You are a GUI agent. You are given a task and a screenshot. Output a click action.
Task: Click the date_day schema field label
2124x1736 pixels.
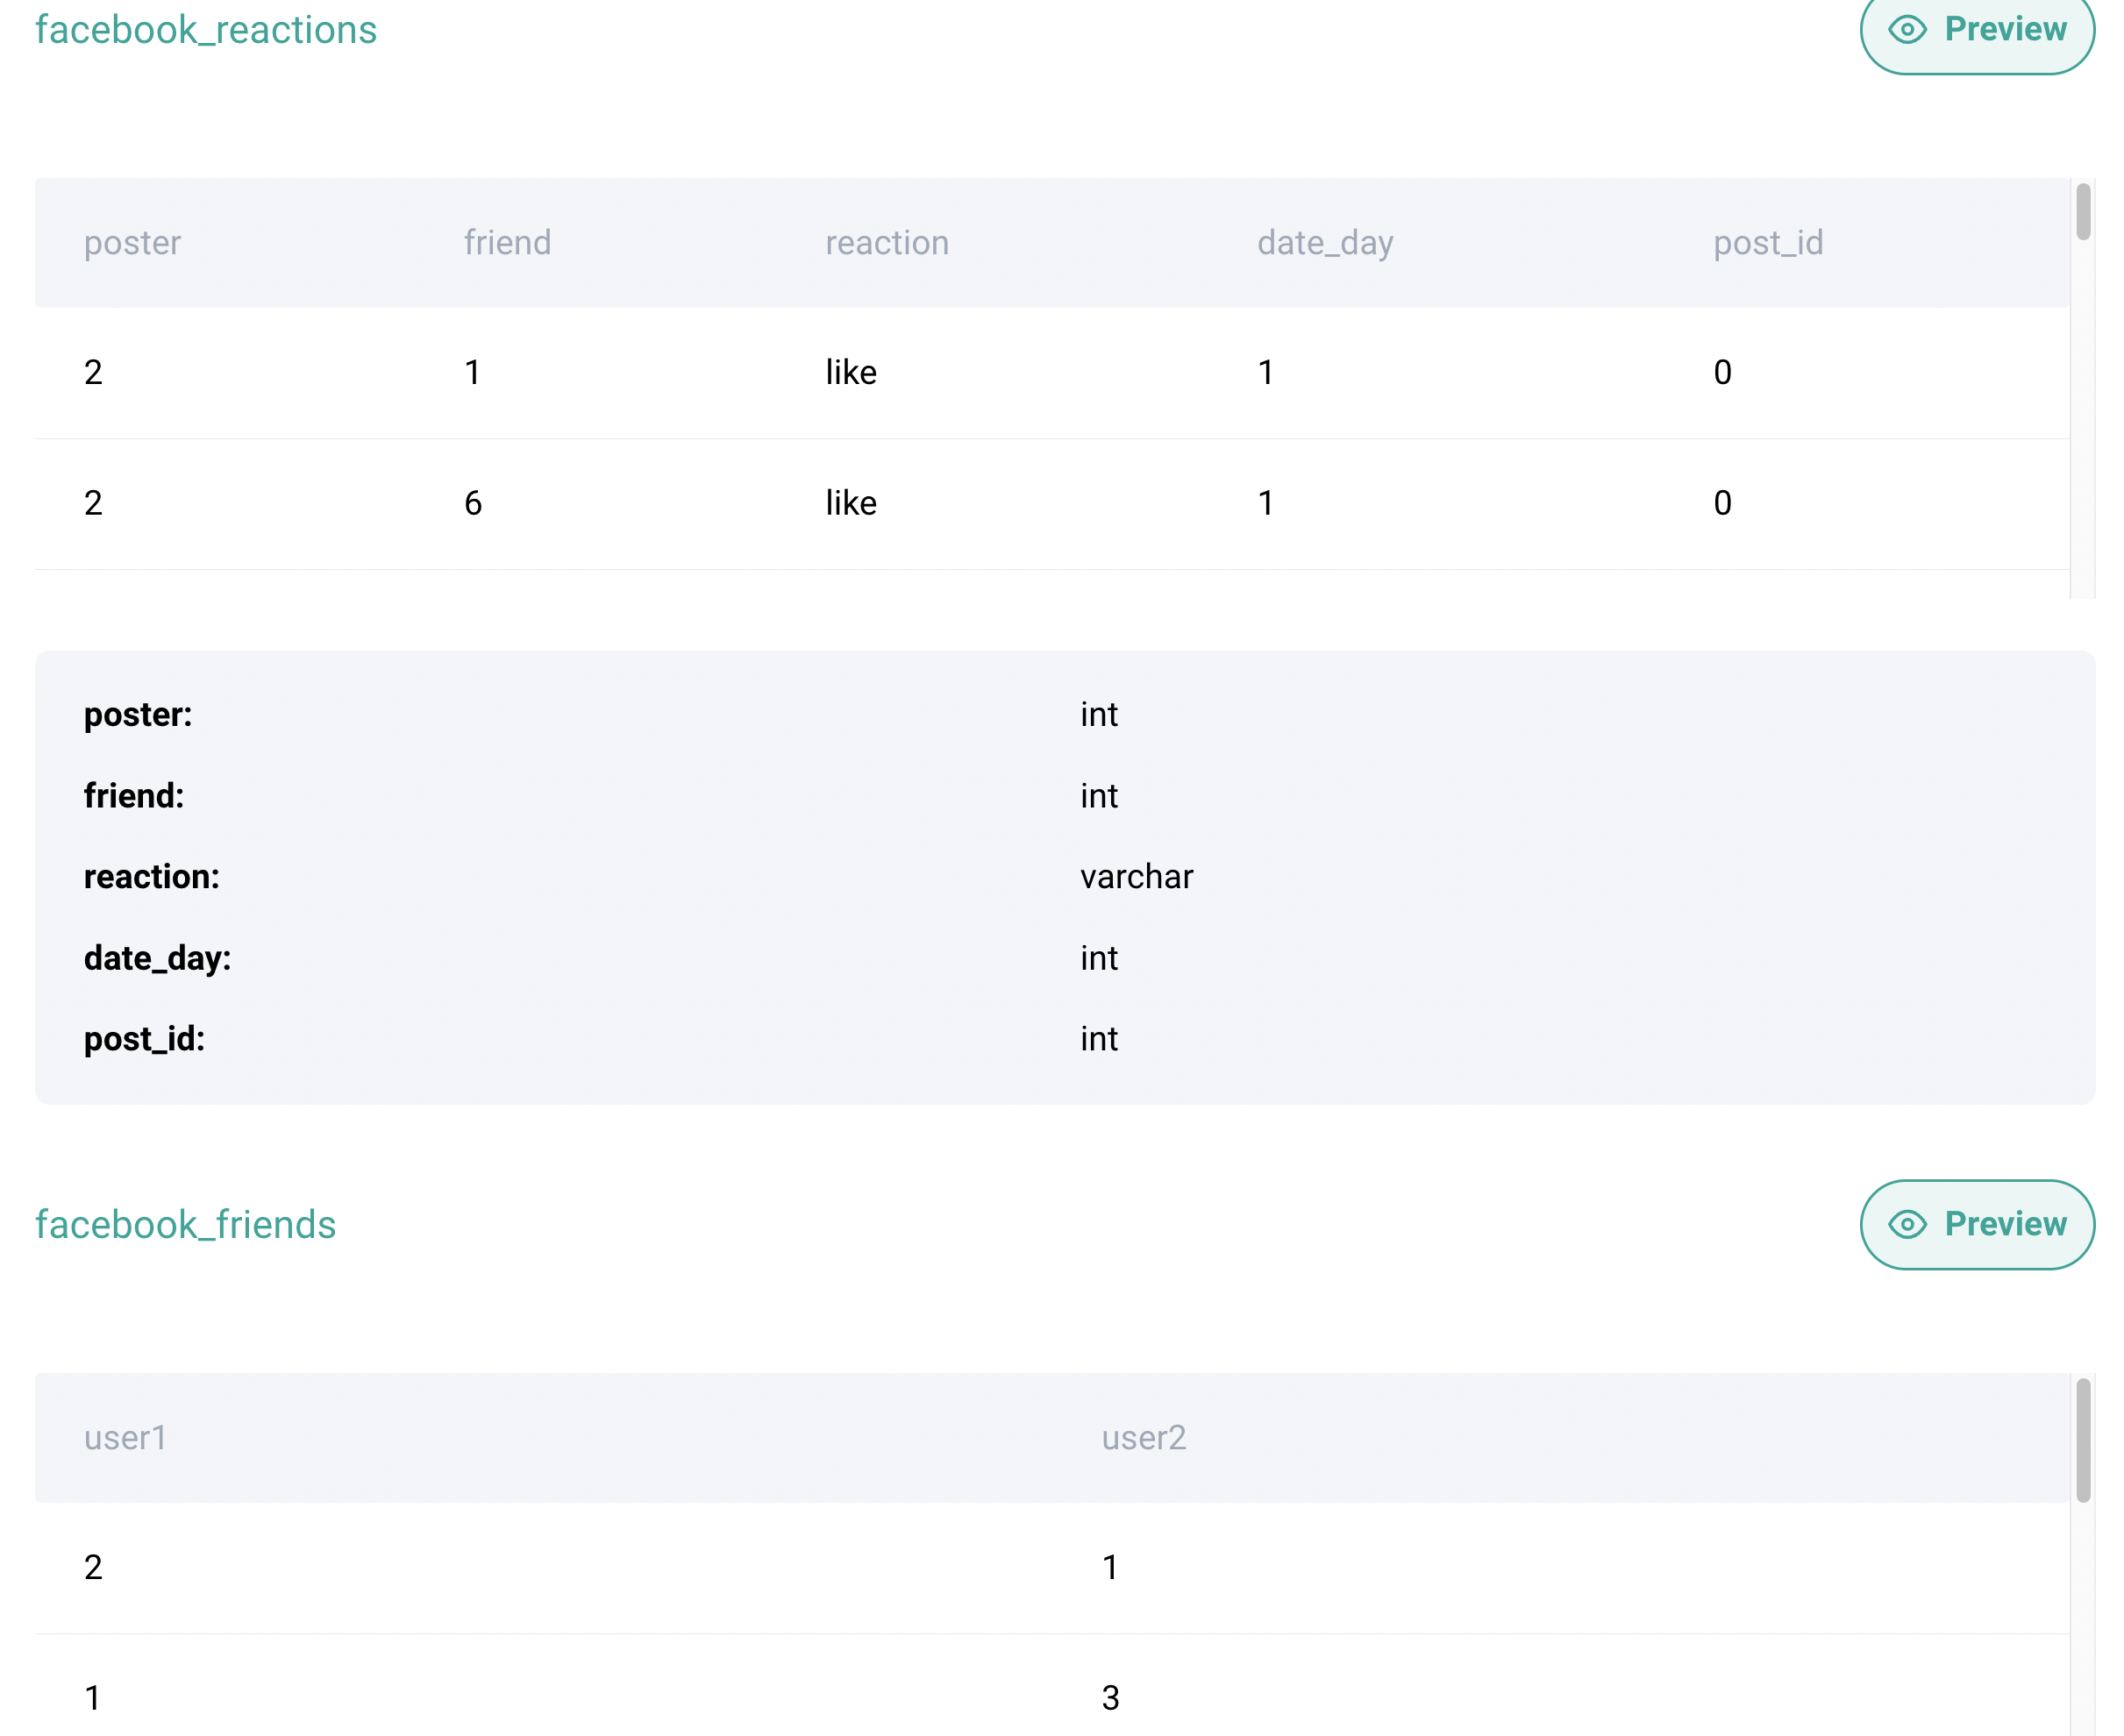tap(157, 958)
